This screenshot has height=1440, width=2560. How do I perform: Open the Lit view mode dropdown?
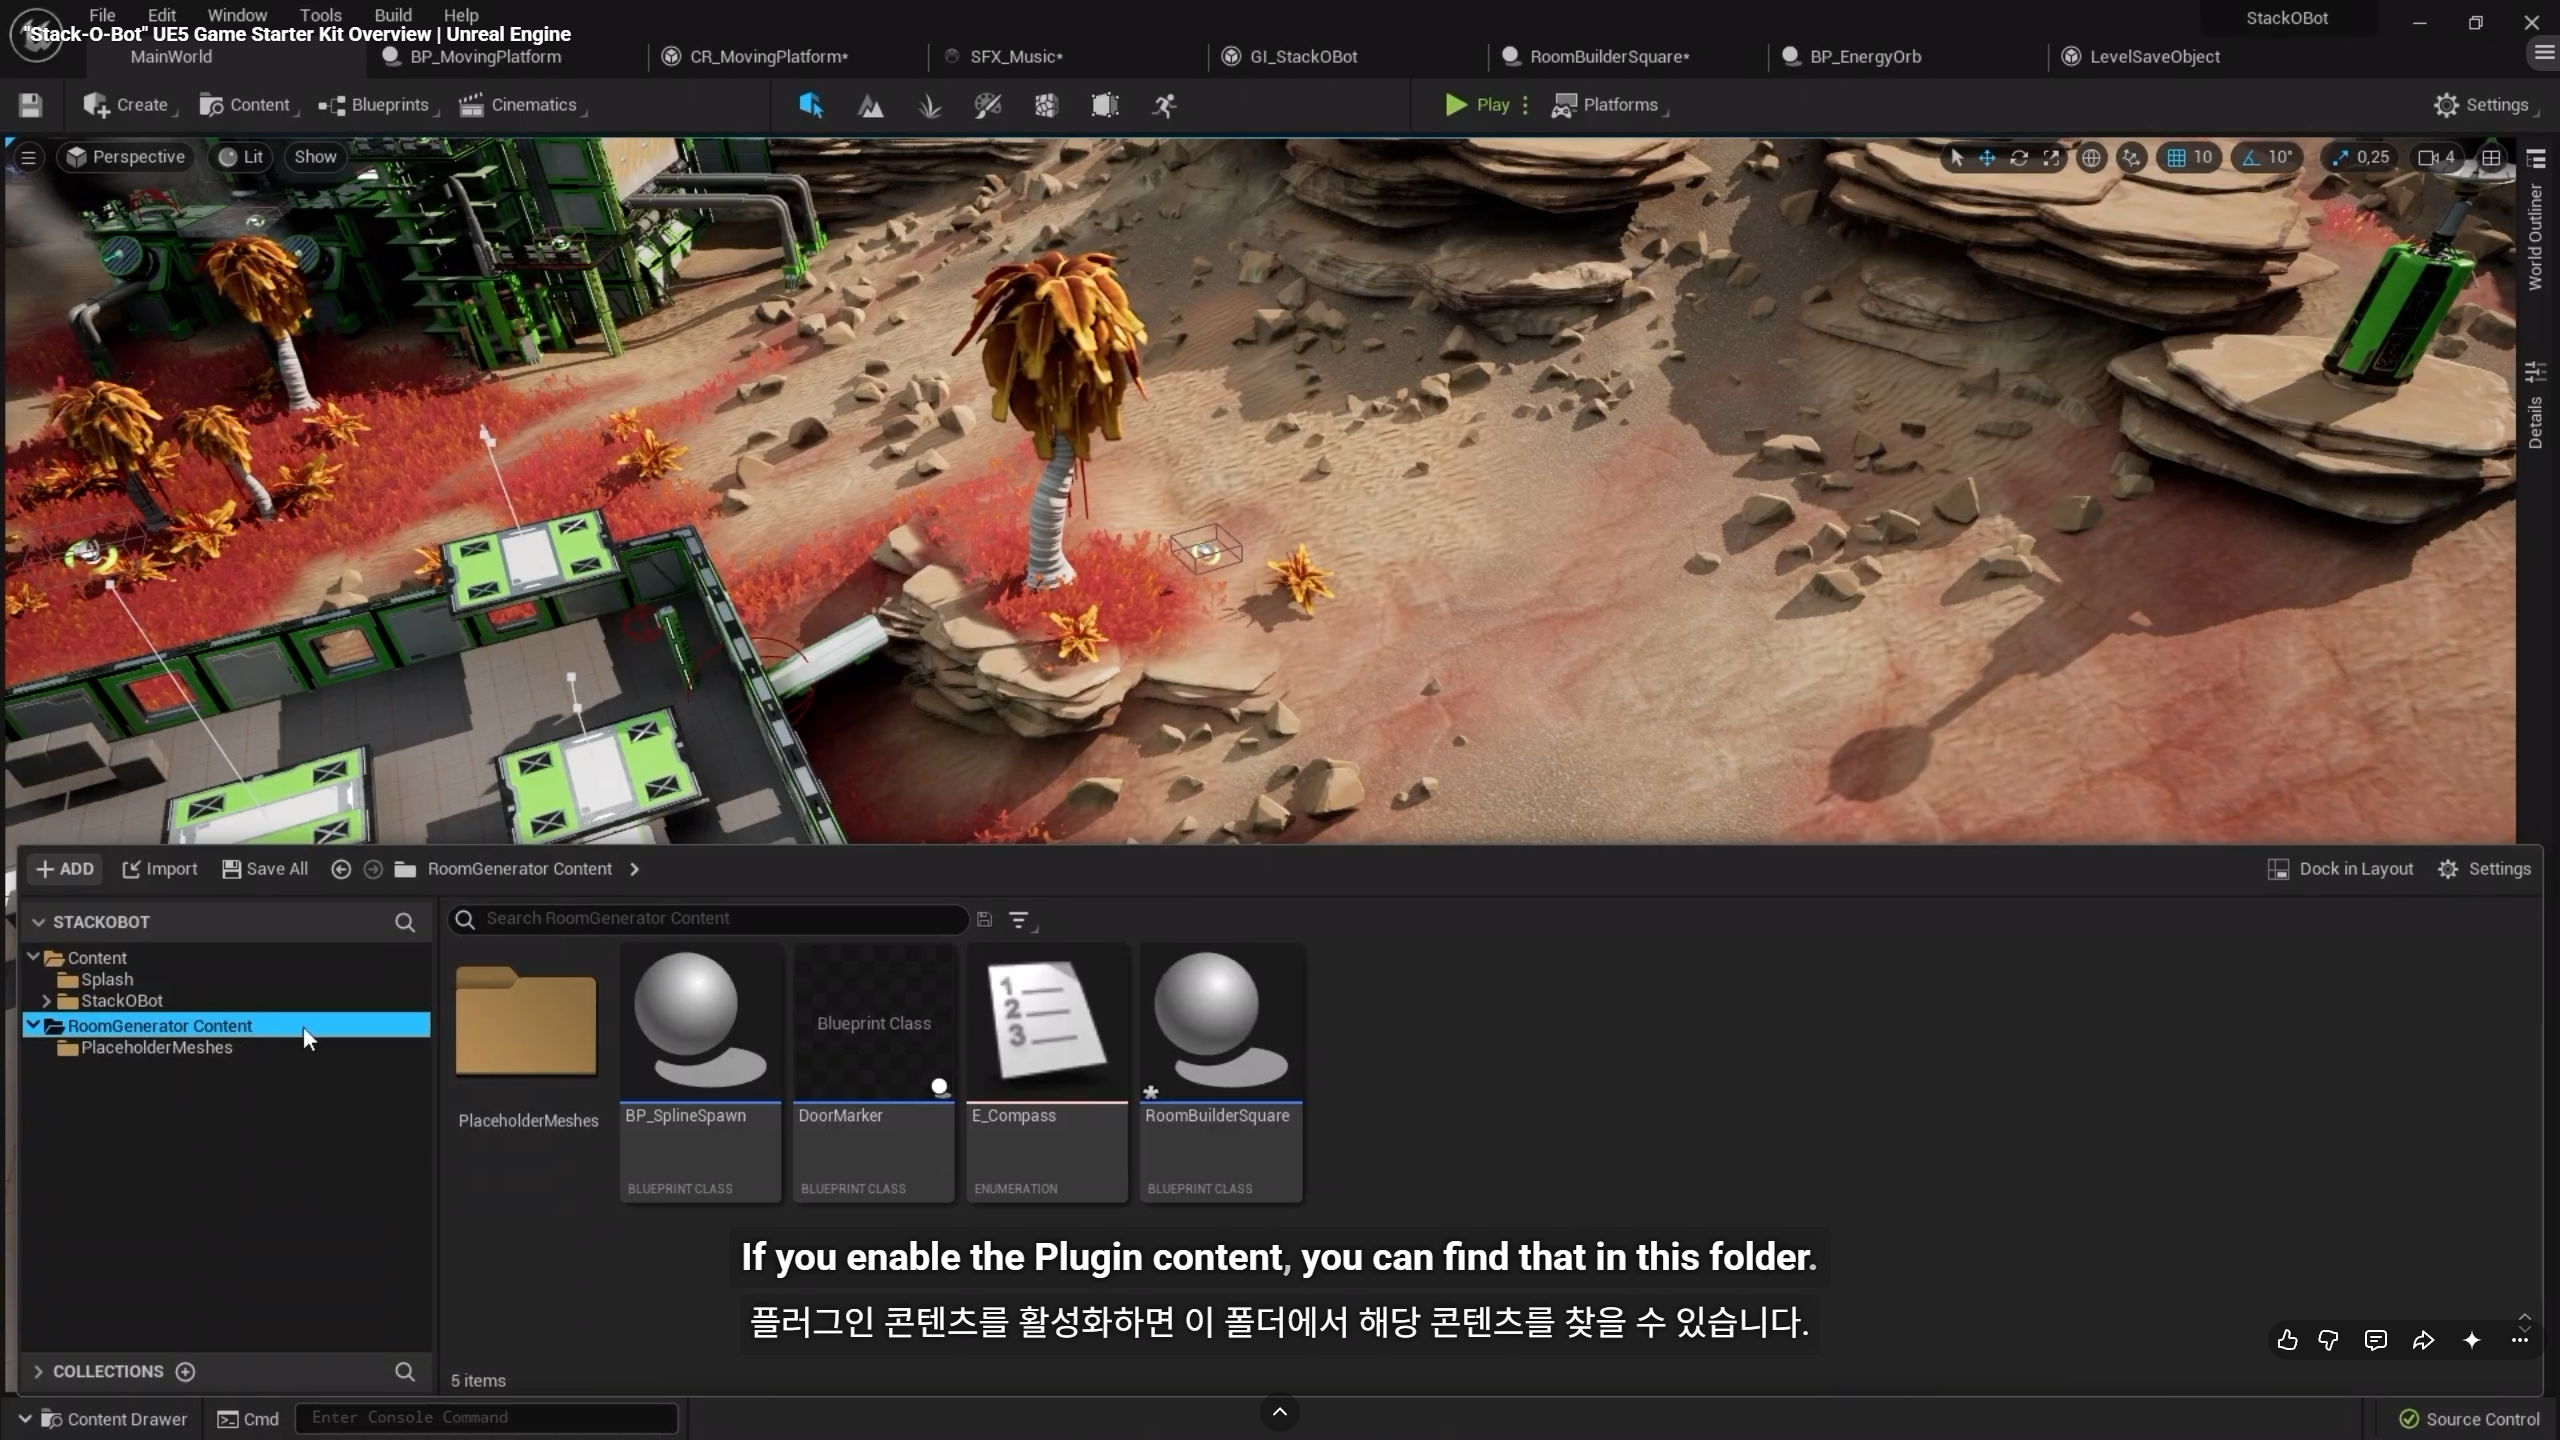240,157
